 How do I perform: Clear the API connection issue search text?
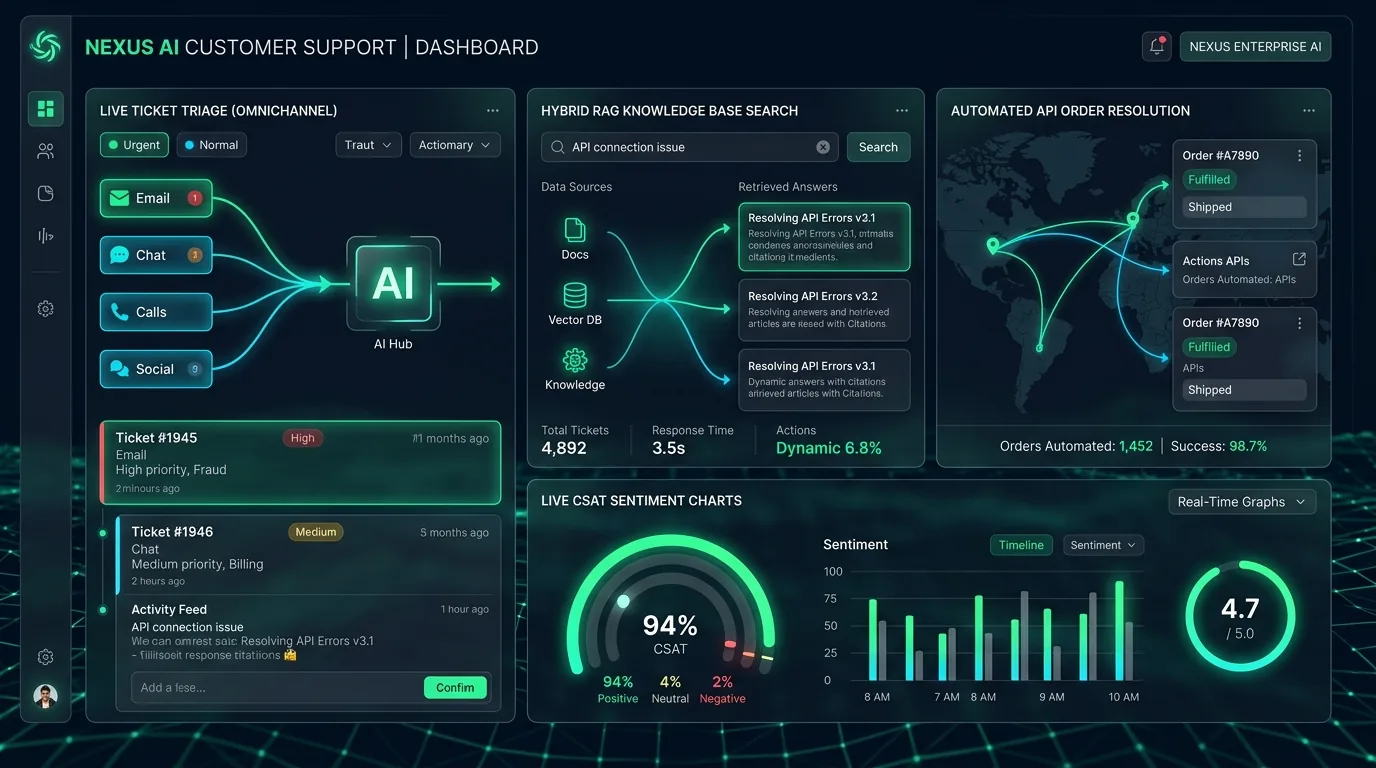coord(823,147)
